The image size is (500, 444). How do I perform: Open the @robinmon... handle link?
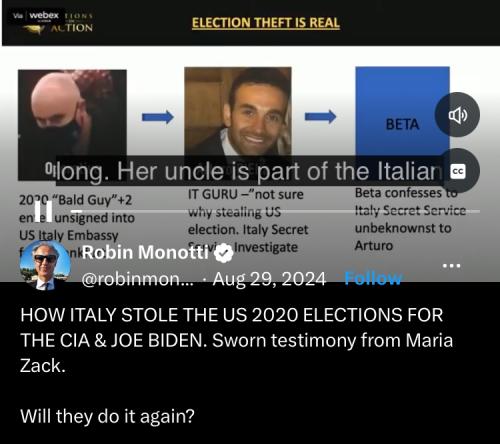[137, 279]
